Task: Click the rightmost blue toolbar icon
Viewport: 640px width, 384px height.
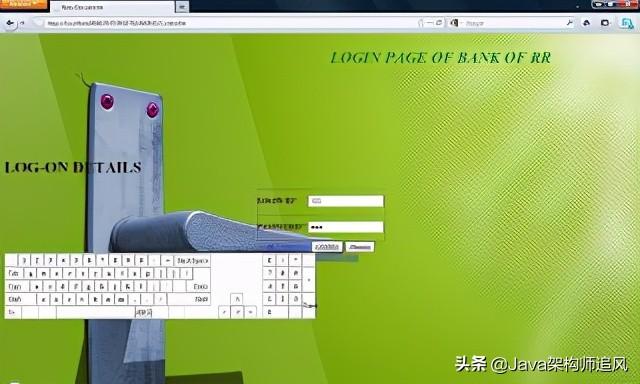Action: click(x=627, y=23)
